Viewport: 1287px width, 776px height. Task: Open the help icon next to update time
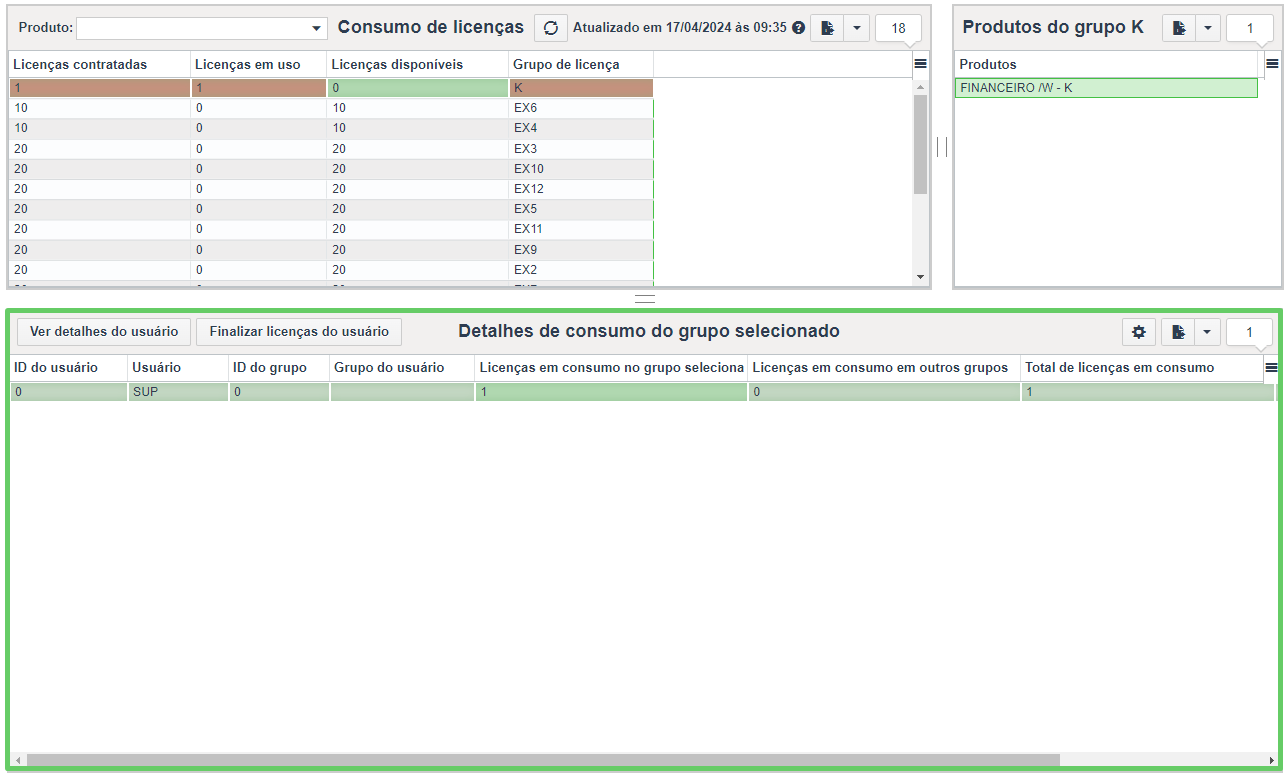point(799,28)
